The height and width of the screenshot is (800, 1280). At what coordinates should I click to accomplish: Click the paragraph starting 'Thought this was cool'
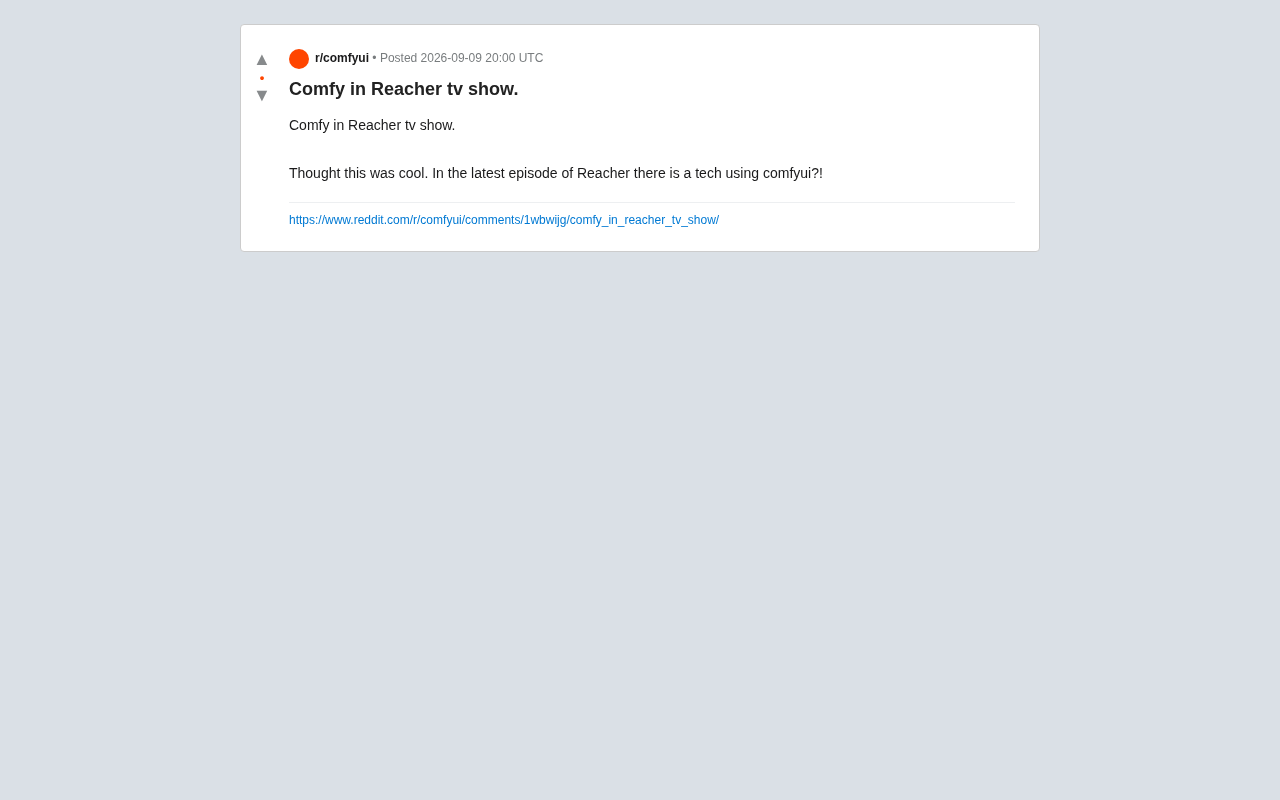(556, 173)
